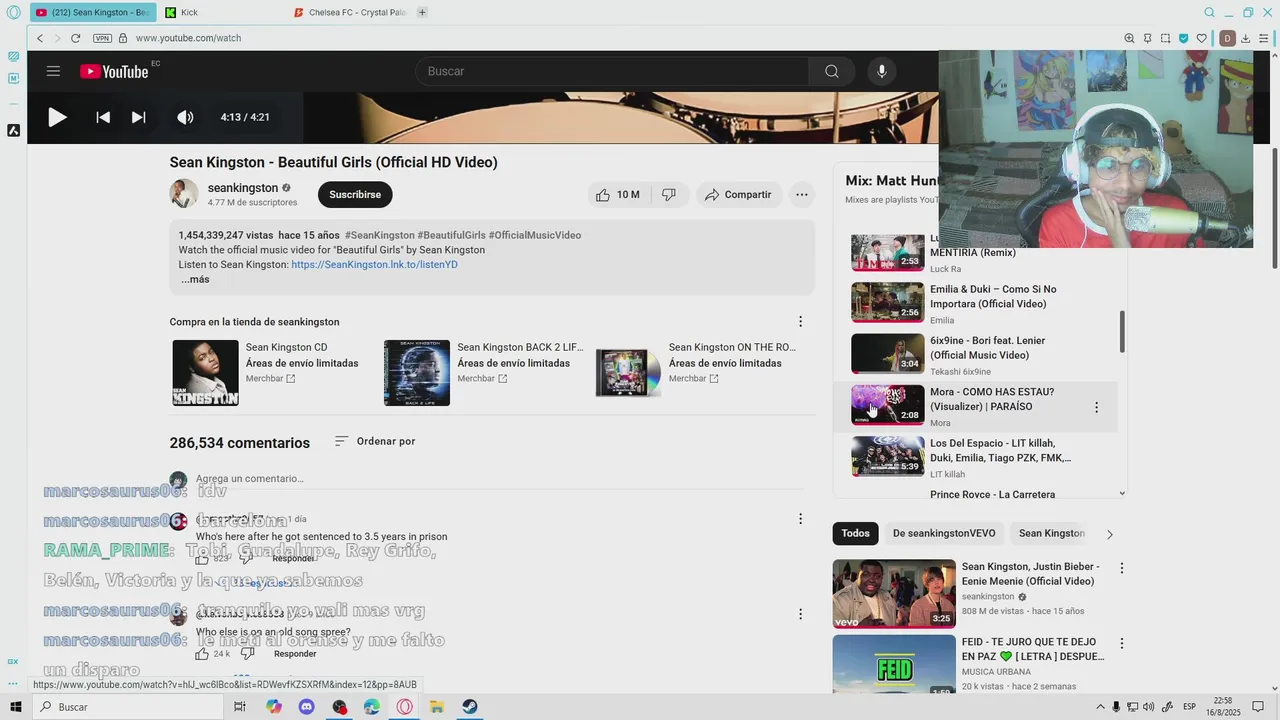Like the video (10 M thumbs up)
Screen dimensions: 1280x720
coord(618,195)
